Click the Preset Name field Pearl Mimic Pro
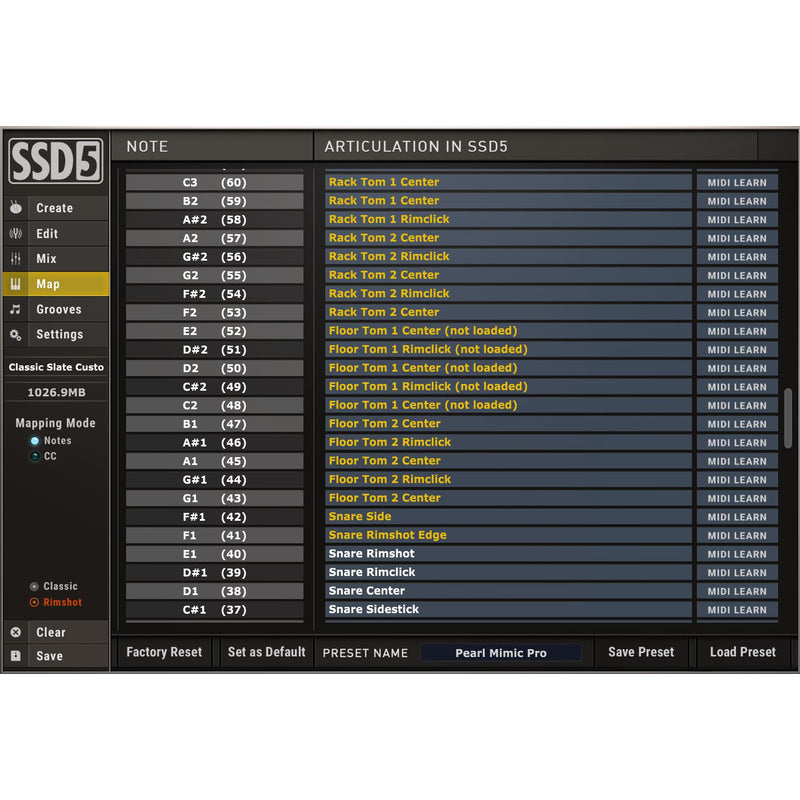The image size is (800, 800). (x=500, y=653)
